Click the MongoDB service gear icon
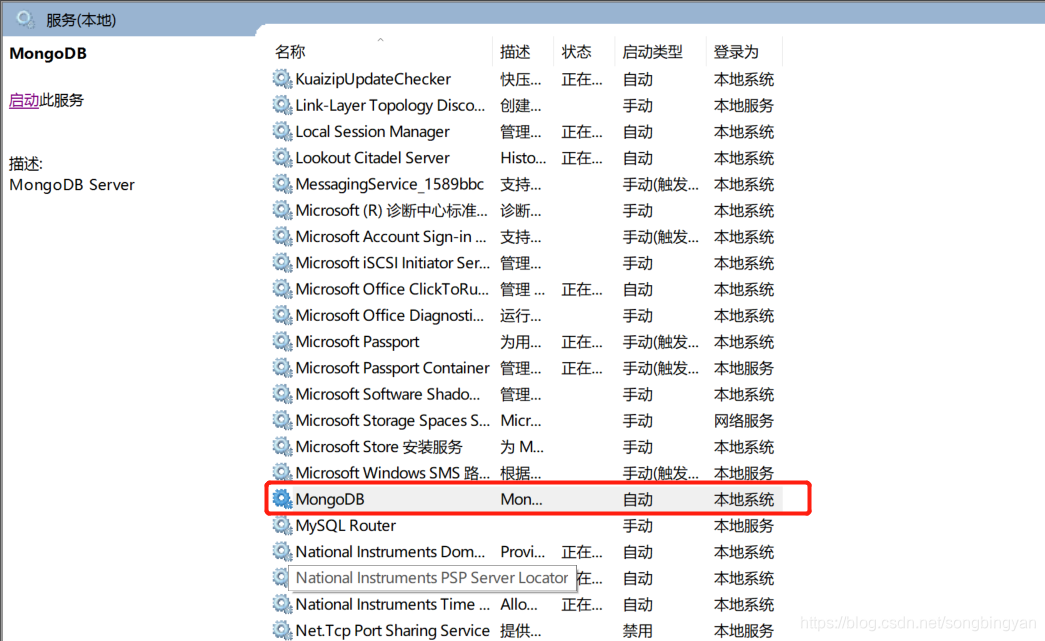1045x641 pixels. pyautogui.click(x=283, y=498)
